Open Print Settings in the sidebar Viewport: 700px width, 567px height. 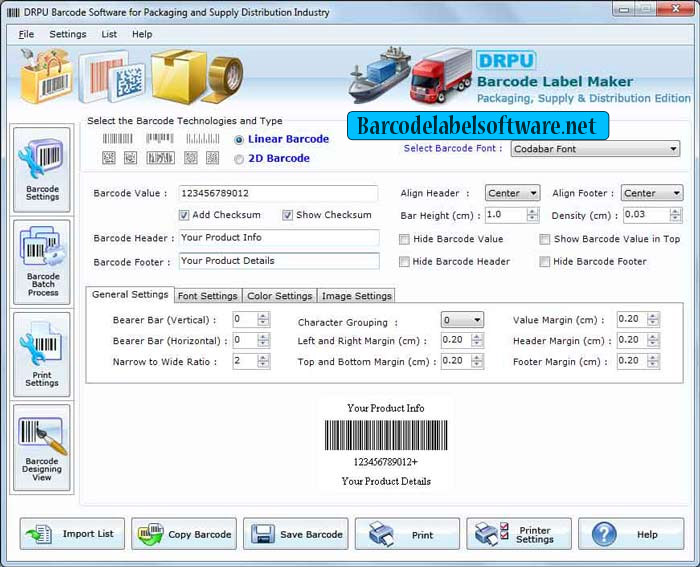click(42, 354)
